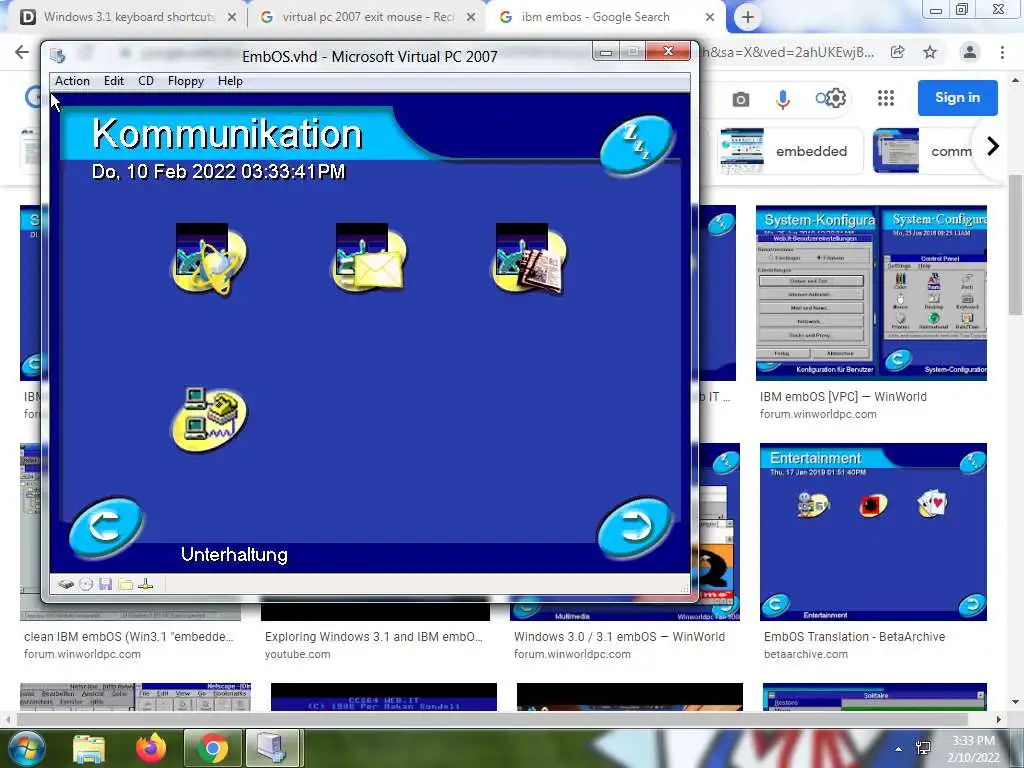Start voice search with microphone icon
Image resolution: width=1024 pixels, height=768 pixels.
pyautogui.click(x=783, y=99)
